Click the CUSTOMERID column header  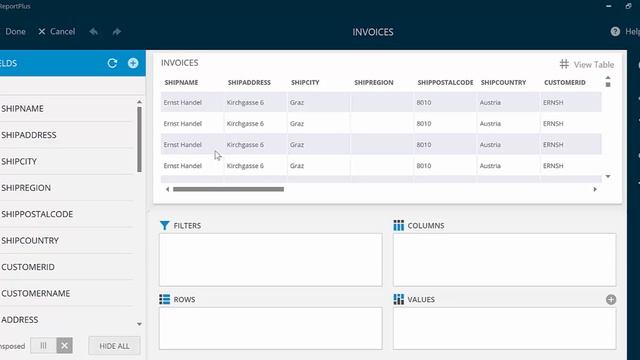[564, 82]
